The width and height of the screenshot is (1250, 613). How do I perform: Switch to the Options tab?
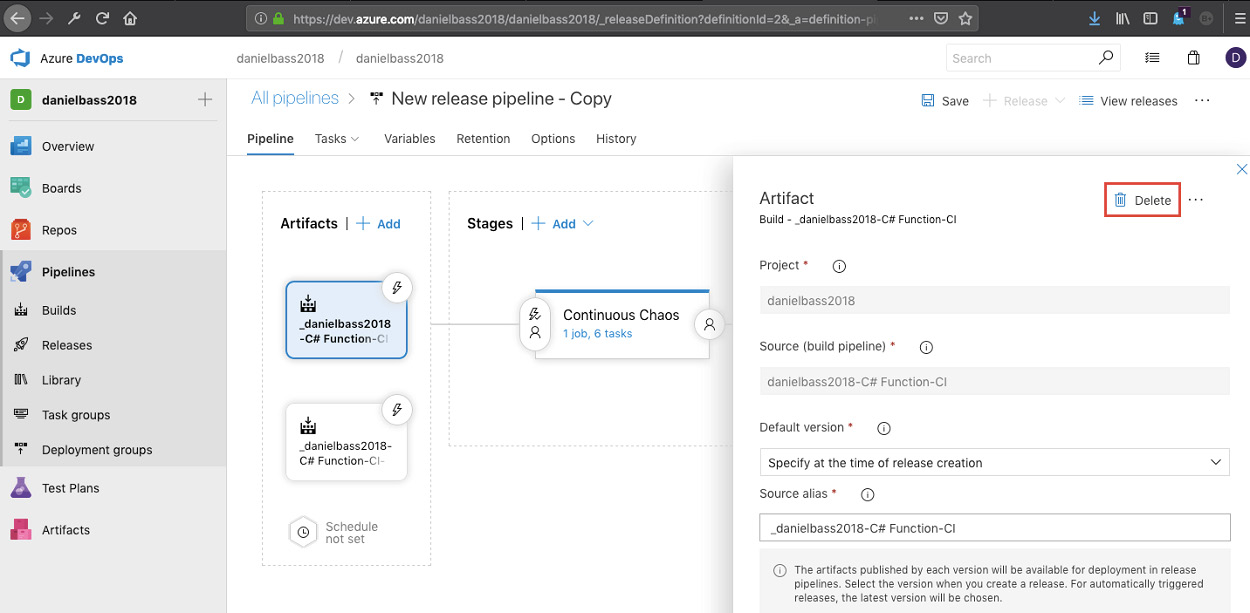coord(553,139)
